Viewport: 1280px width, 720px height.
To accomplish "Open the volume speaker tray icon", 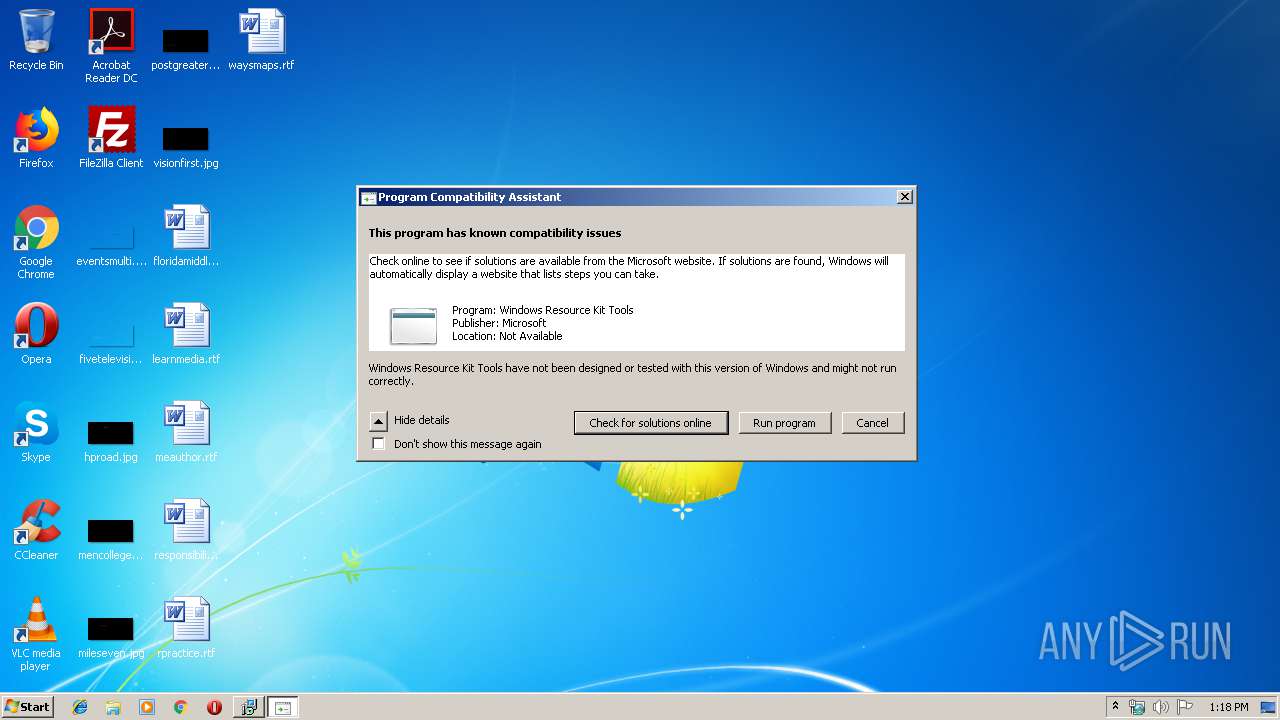I will (x=1160, y=707).
